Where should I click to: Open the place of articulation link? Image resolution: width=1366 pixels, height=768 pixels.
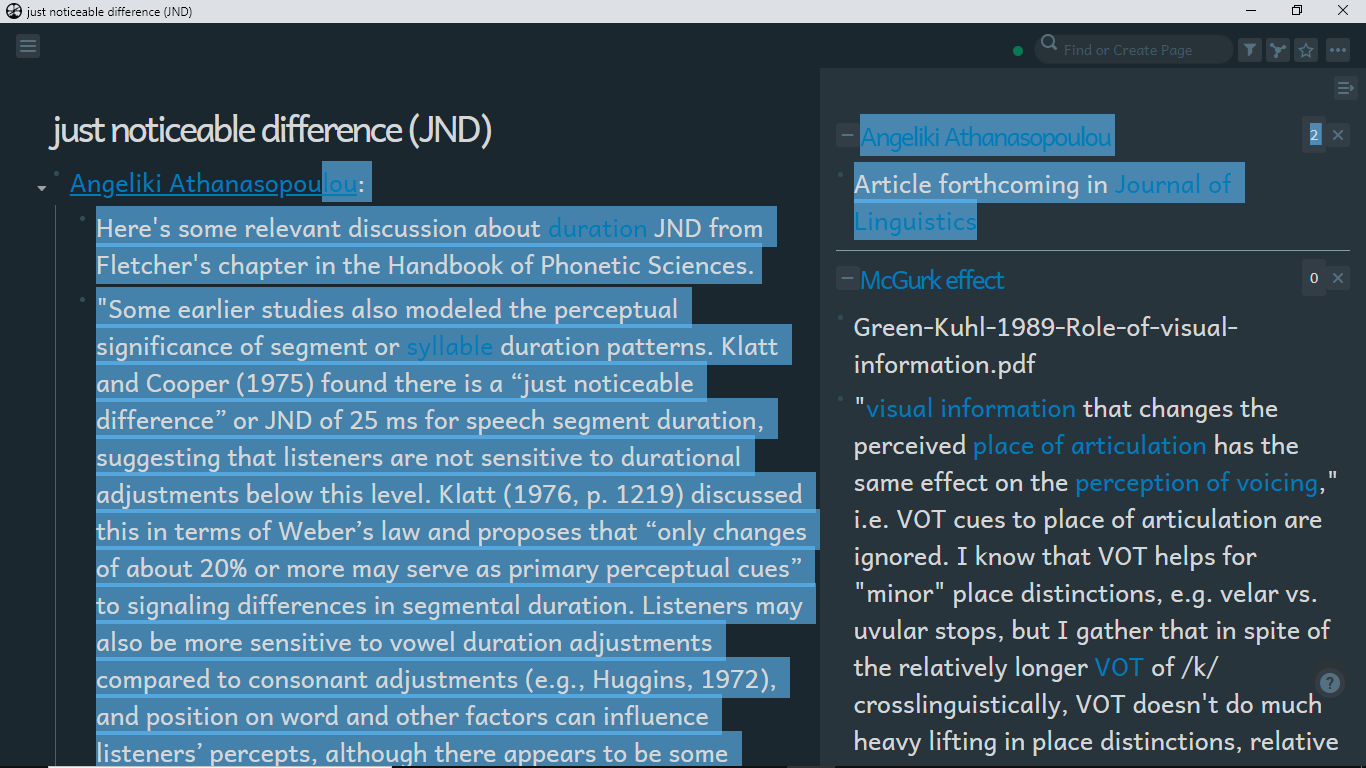[1089, 445]
